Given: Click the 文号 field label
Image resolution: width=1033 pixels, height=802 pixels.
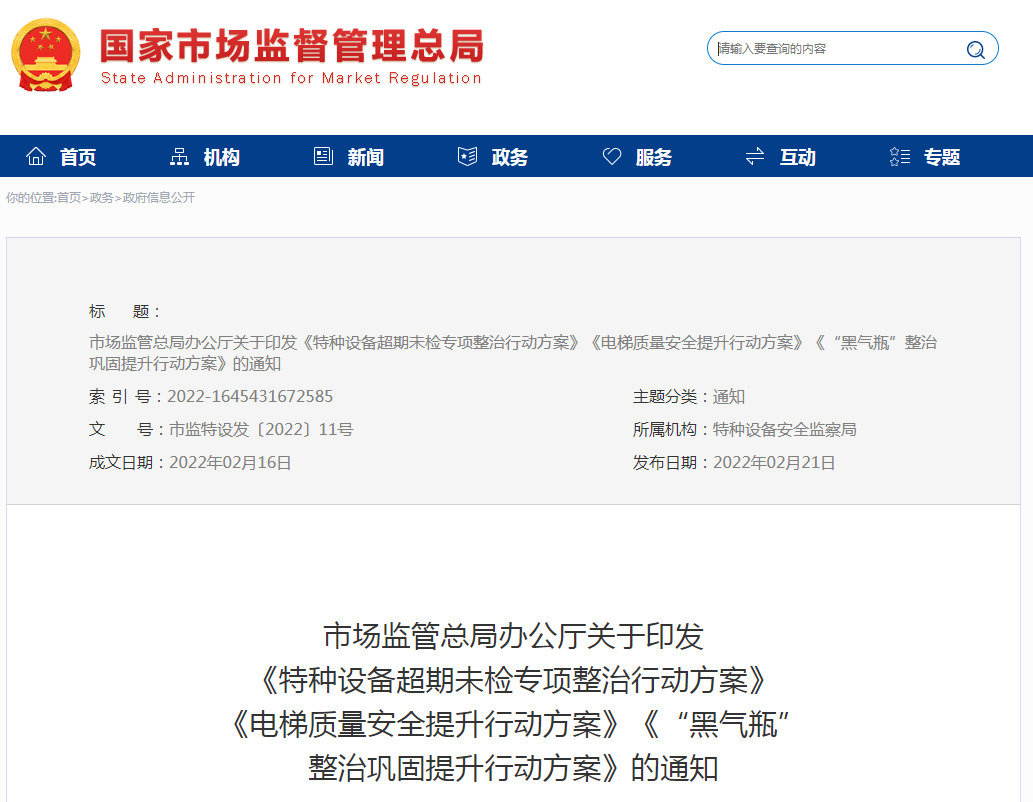Looking at the screenshot, I should click(x=125, y=430).
